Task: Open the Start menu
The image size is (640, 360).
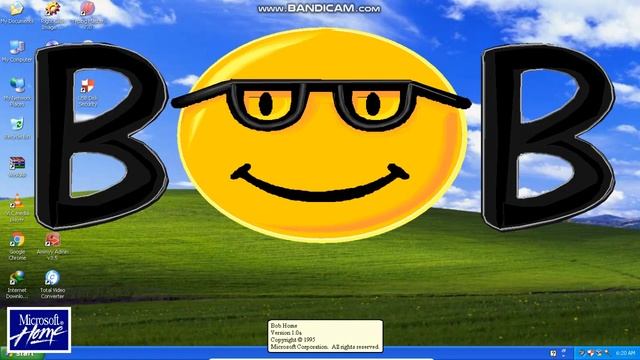Action: point(22,353)
